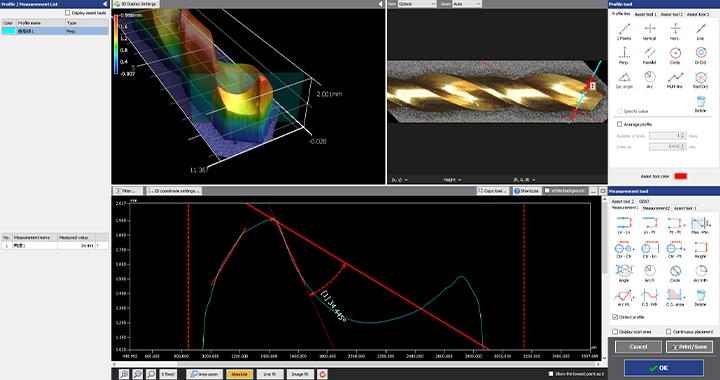Select the Perp. profile line tool

[624, 56]
